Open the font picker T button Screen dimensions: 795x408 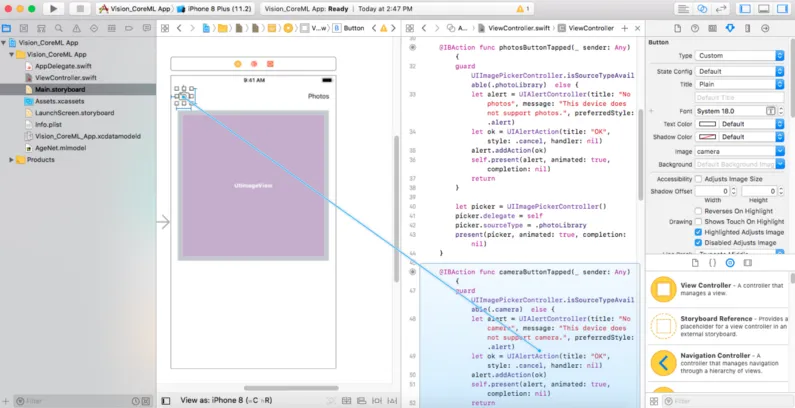pos(771,110)
